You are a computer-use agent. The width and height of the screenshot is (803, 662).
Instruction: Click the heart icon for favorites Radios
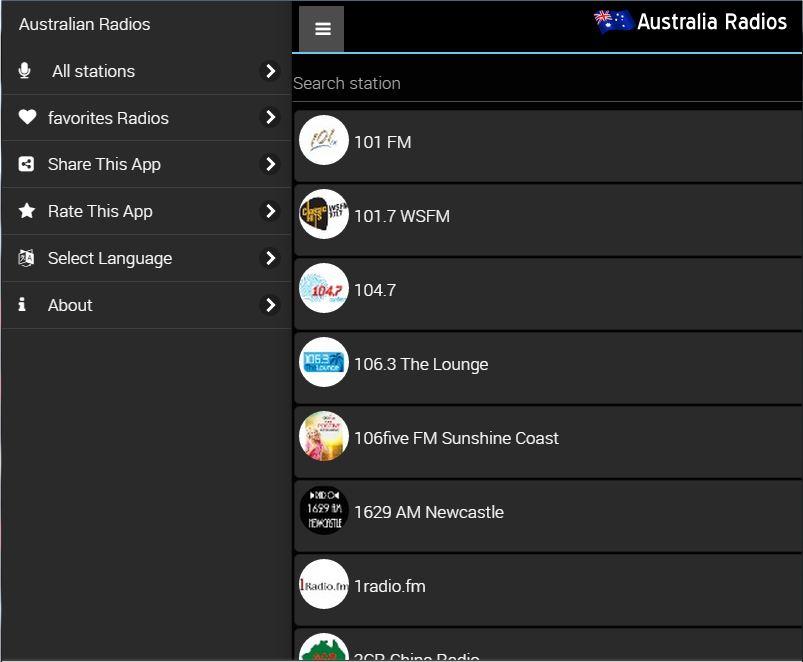click(x=27, y=117)
